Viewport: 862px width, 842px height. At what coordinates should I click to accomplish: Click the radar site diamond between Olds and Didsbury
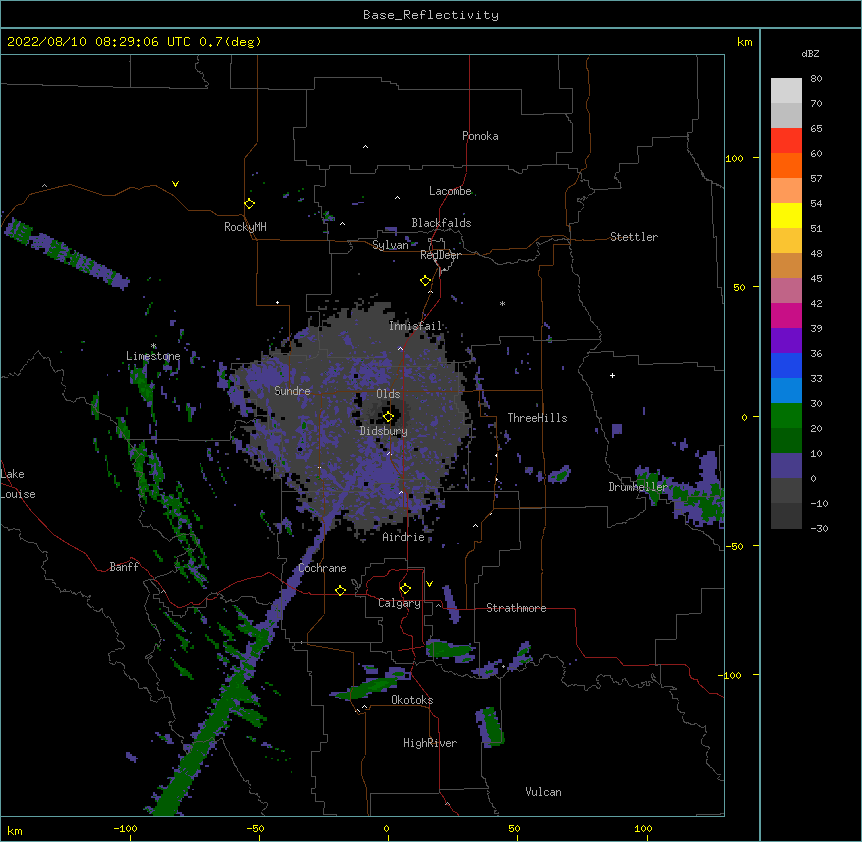389,417
